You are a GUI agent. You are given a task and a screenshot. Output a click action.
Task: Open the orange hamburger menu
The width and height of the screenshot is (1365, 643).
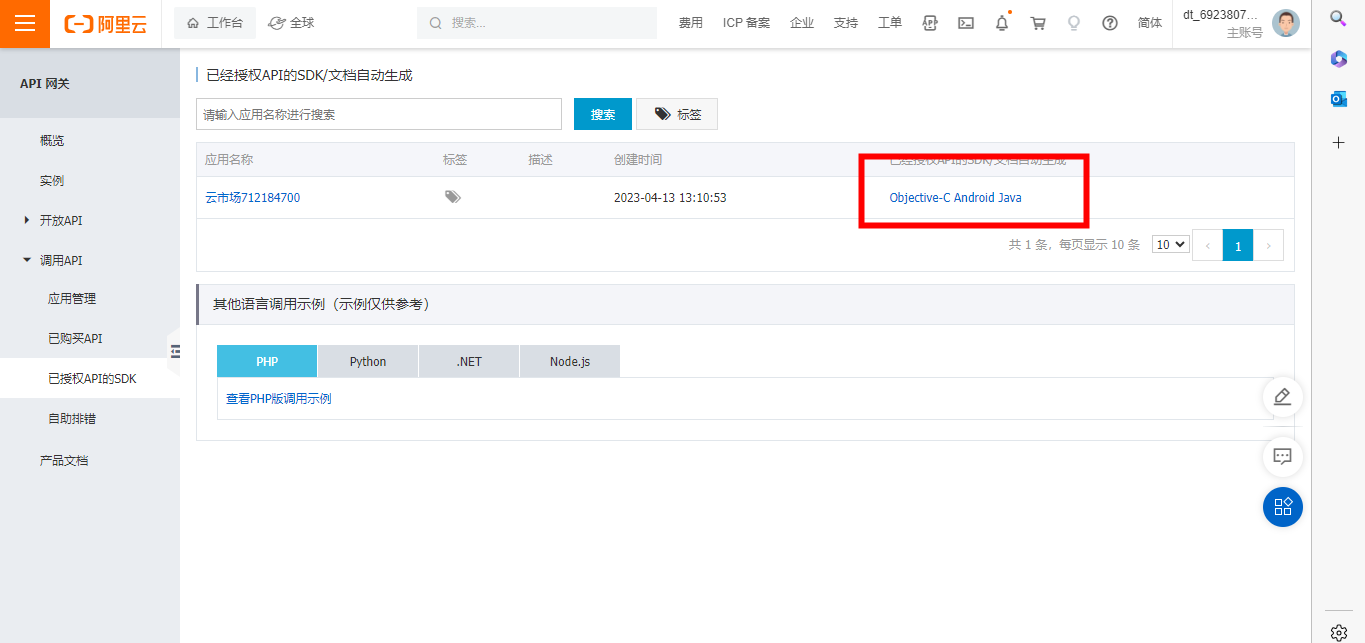(x=25, y=23)
